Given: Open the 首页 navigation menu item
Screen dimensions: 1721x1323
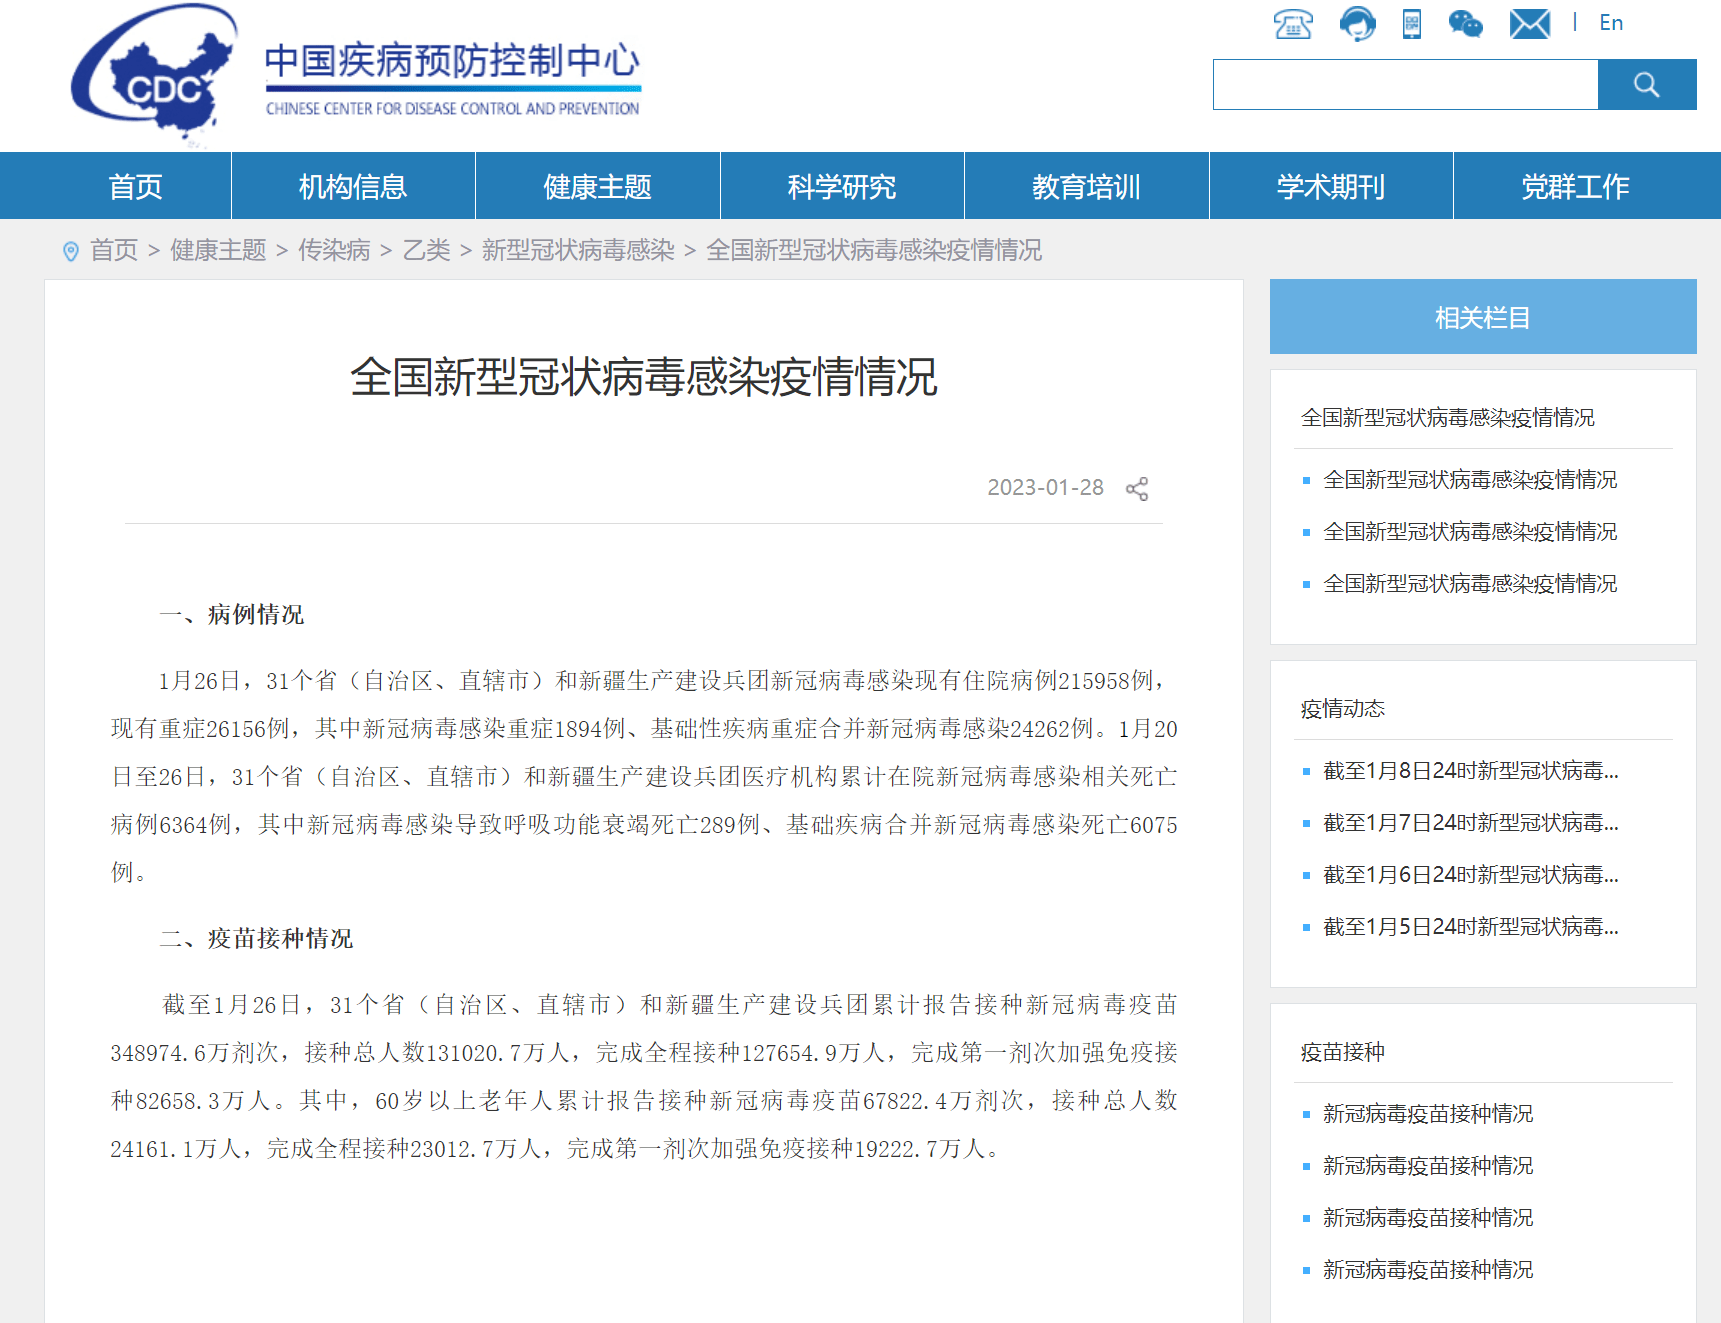Looking at the screenshot, I should [135, 187].
